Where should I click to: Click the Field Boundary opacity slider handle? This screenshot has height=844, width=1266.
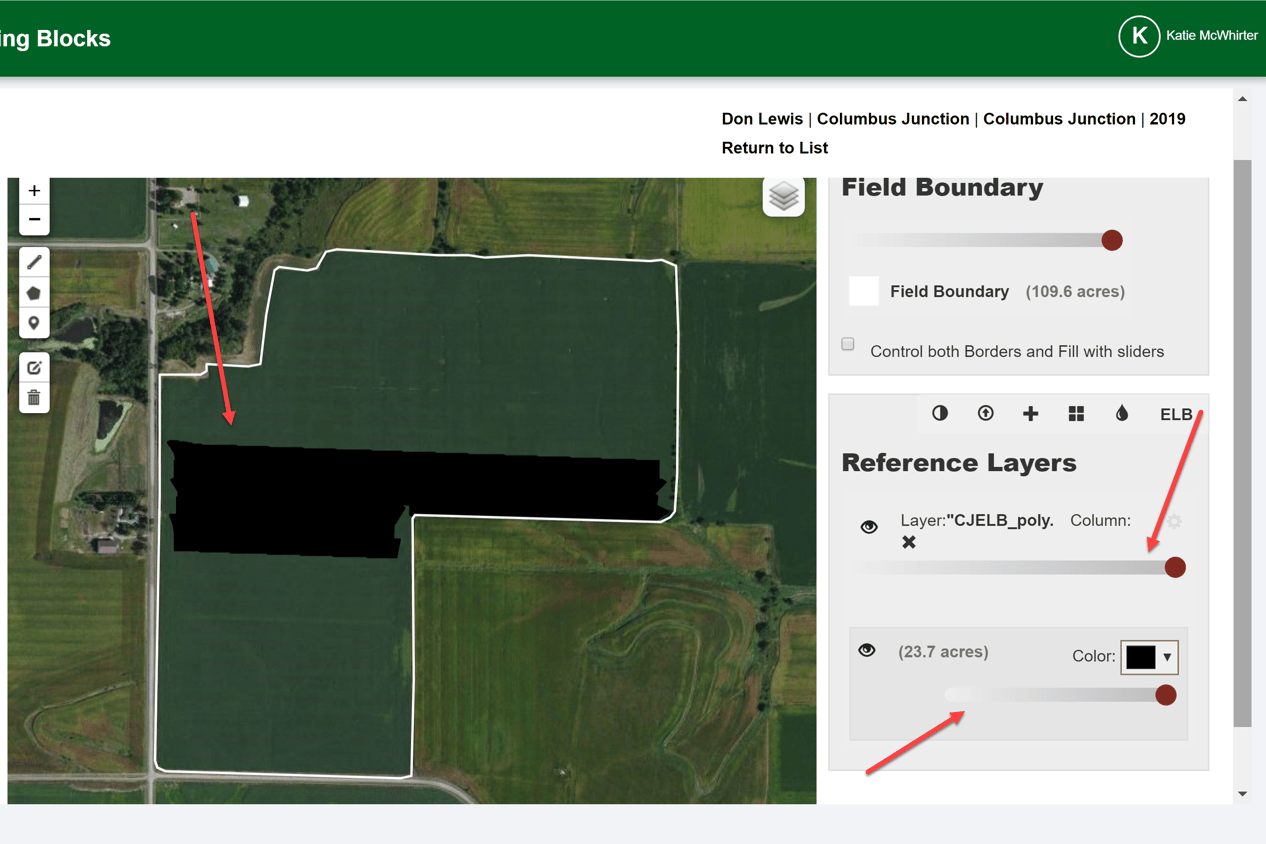(1112, 240)
